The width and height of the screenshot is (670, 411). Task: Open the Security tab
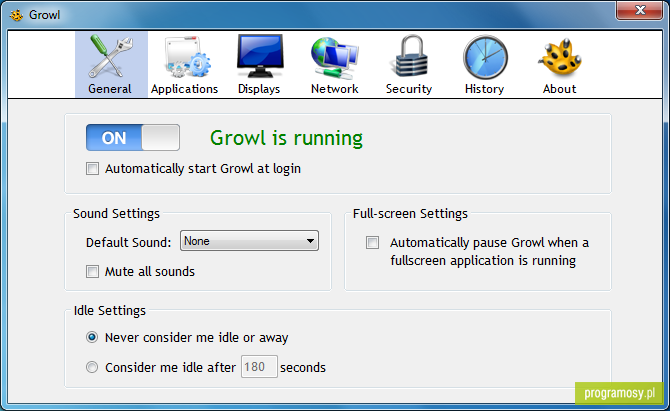click(x=409, y=65)
